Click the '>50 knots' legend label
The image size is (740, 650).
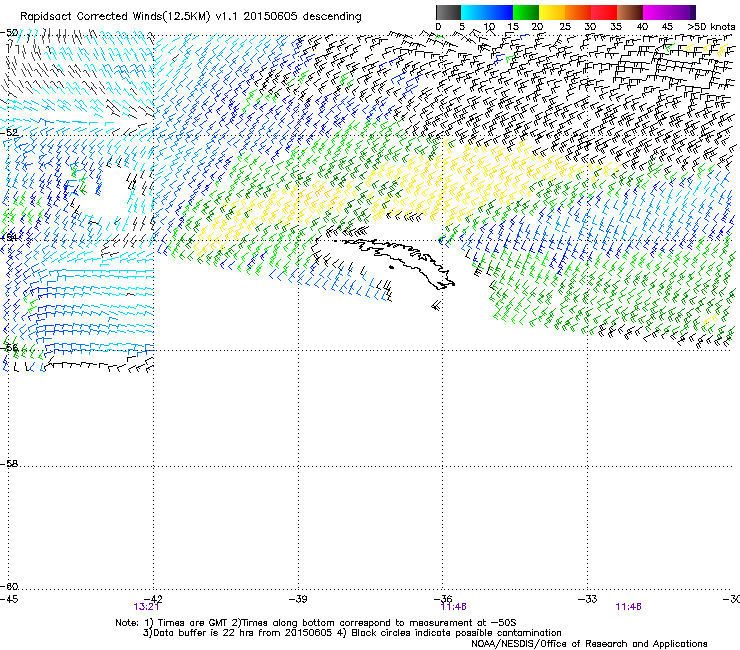tap(712, 27)
